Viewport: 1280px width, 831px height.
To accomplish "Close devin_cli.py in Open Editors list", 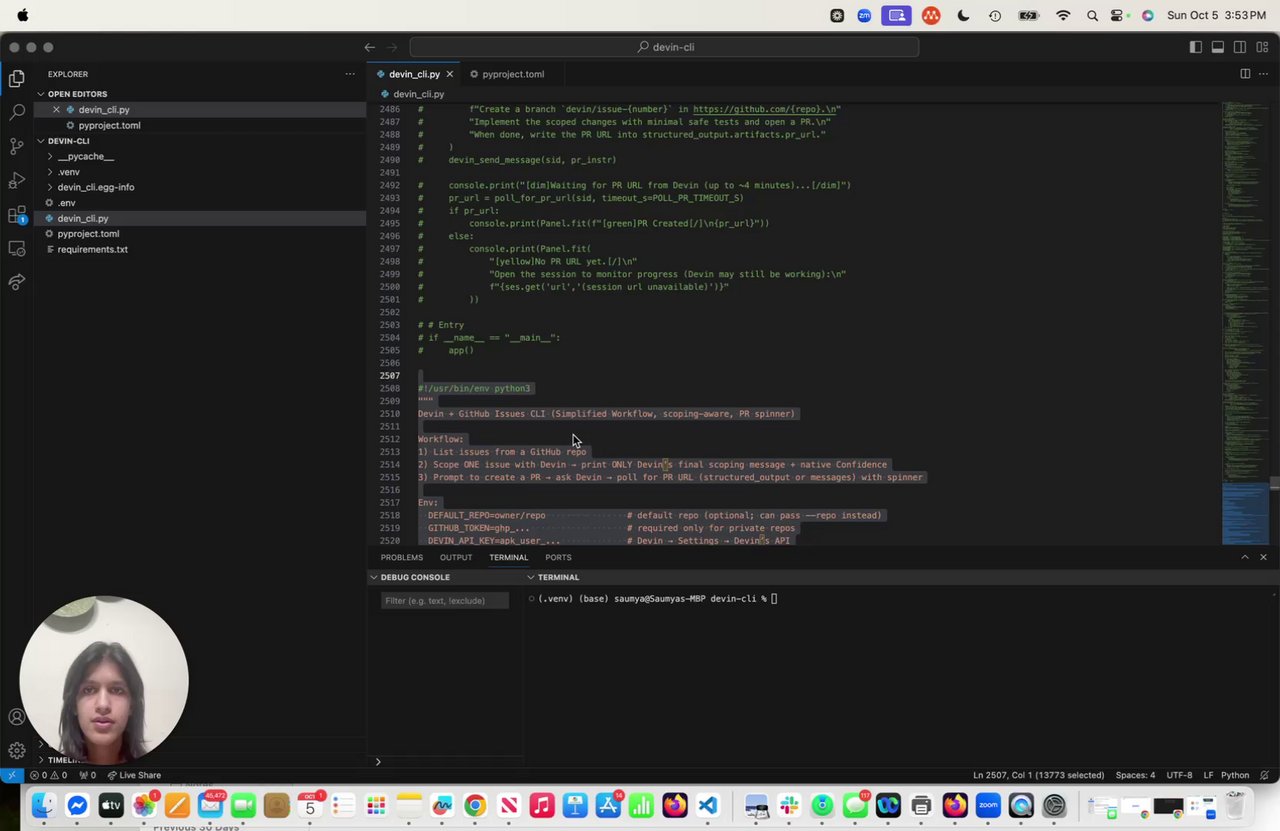I will tap(56, 110).
